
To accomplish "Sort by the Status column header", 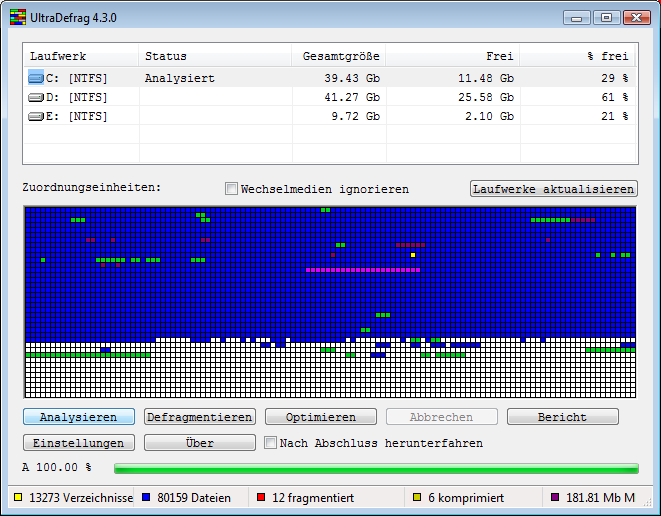I will (215, 56).
